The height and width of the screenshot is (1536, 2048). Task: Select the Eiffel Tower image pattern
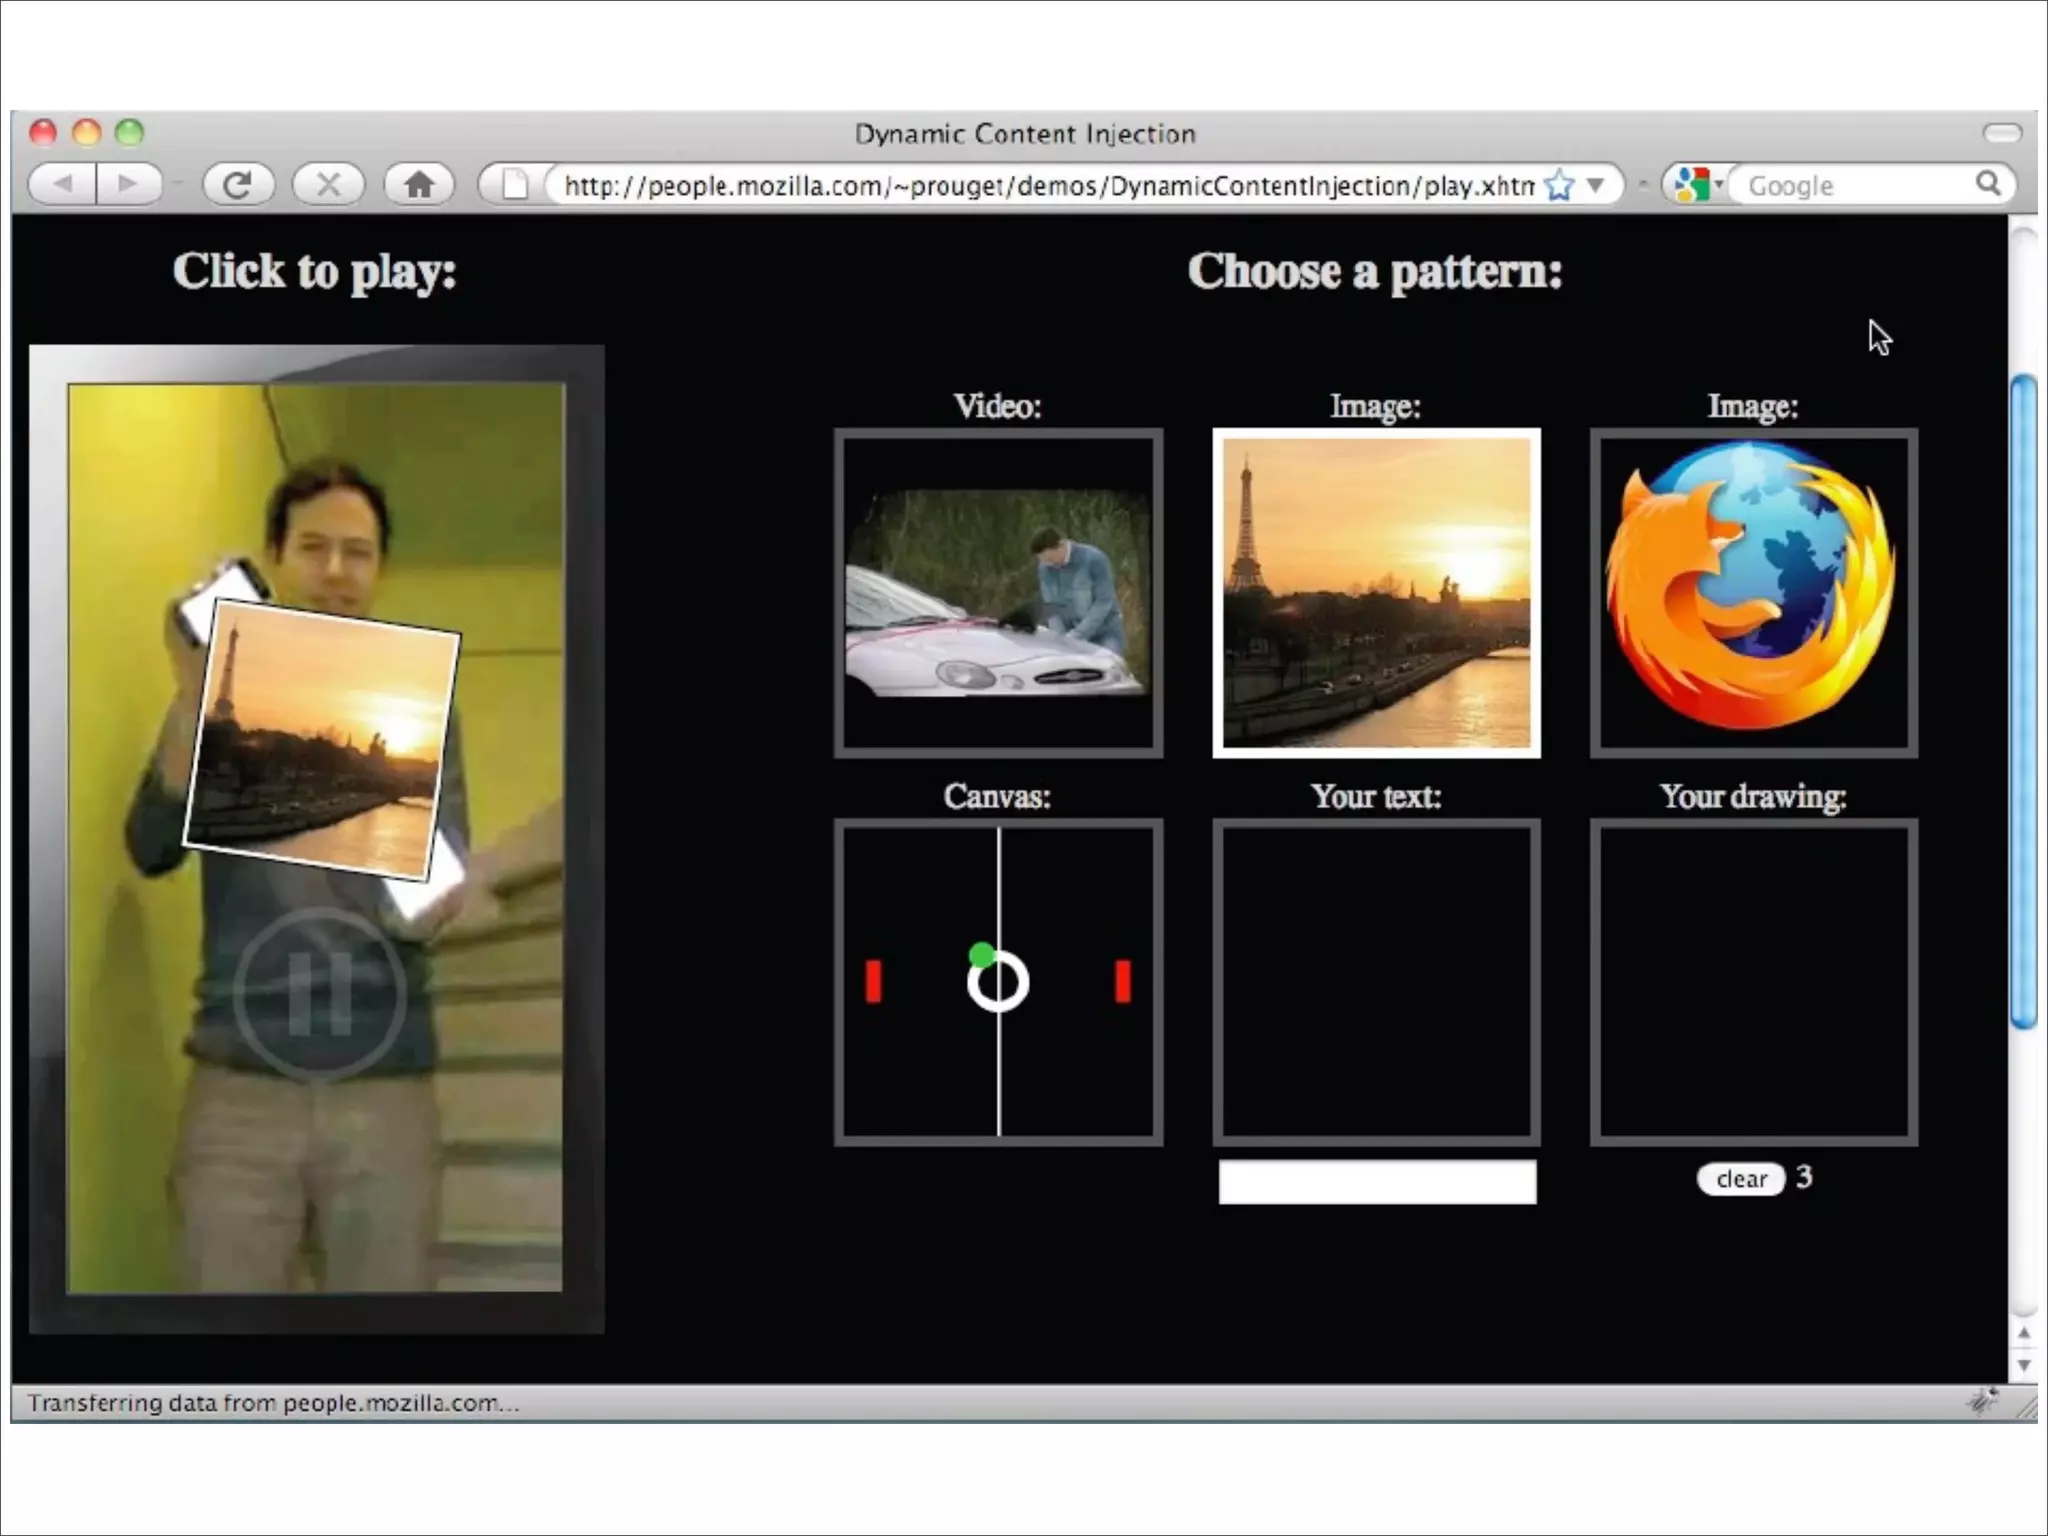pos(1376,593)
